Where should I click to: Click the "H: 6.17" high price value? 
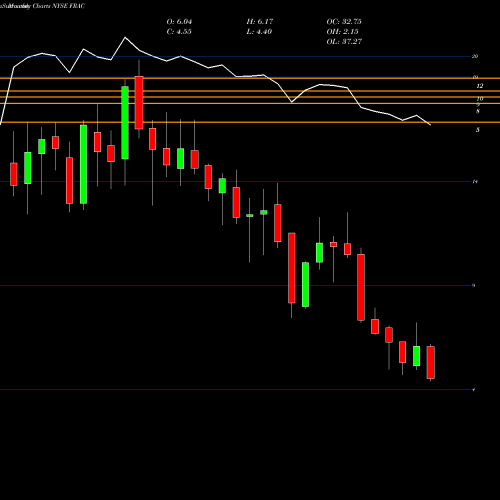point(260,22)
